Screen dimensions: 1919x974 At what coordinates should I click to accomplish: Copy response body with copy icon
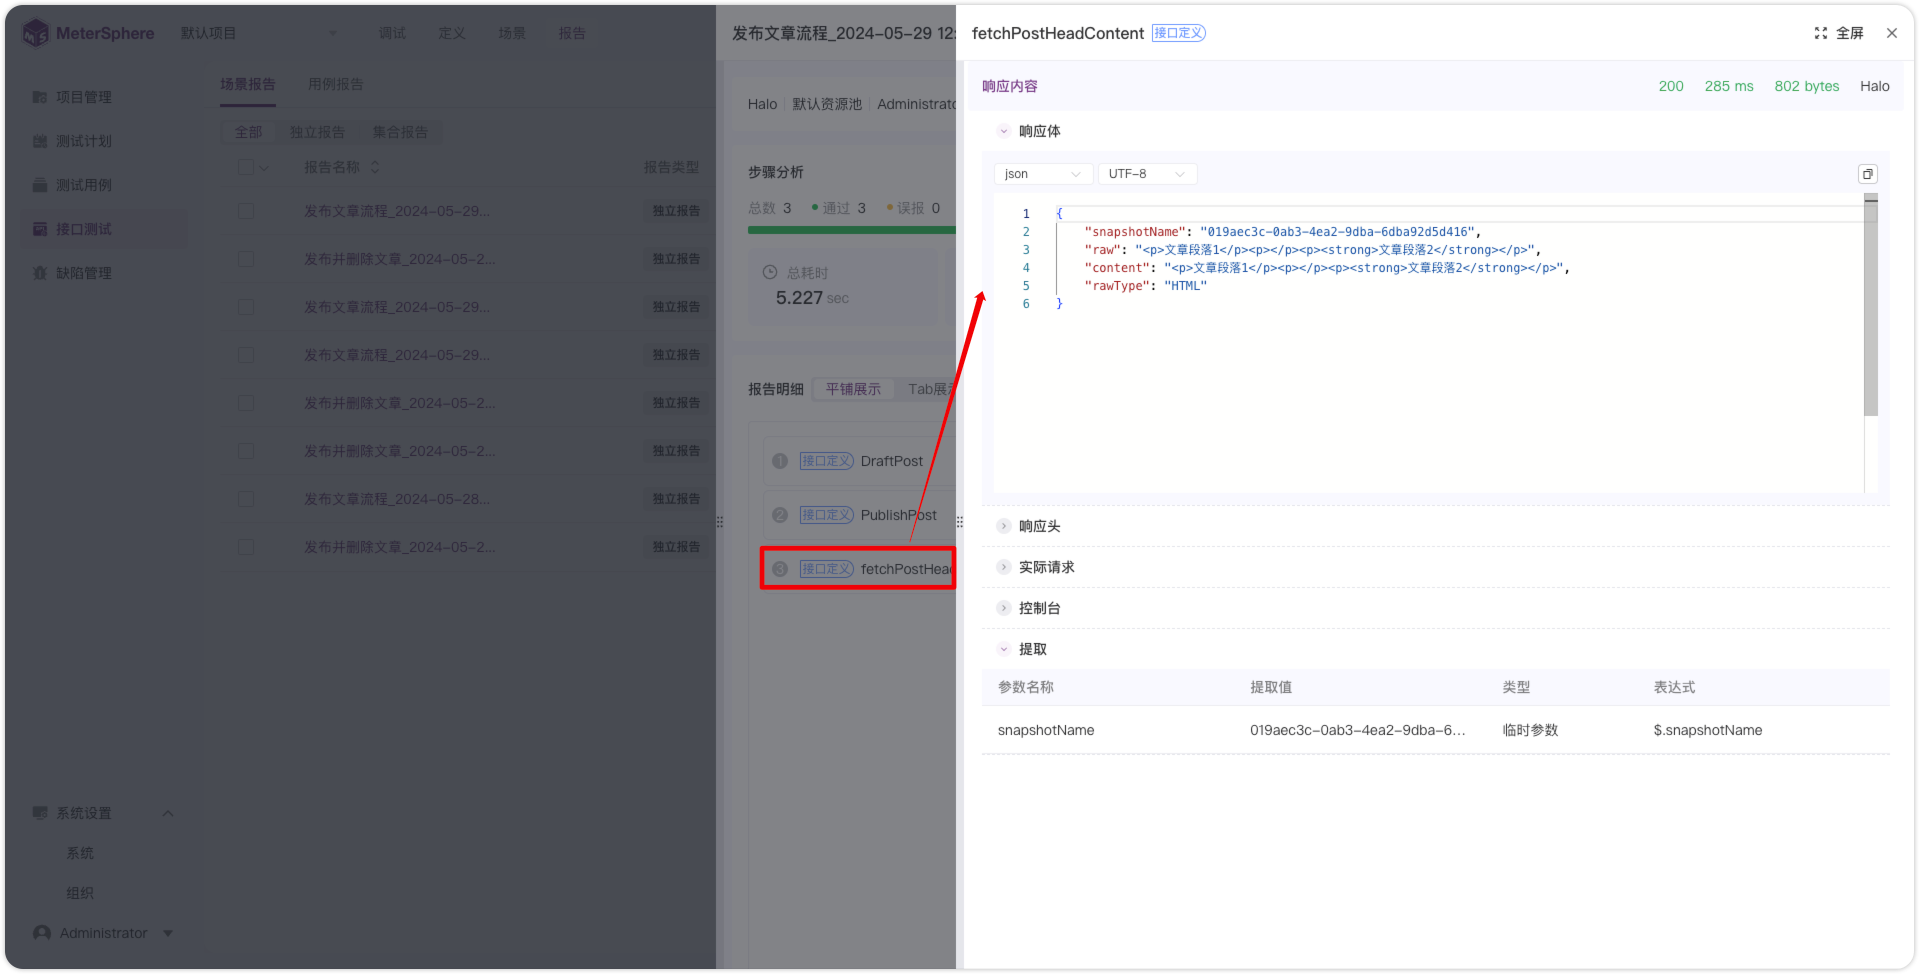pyautogui.click(x=1867, y=174)
